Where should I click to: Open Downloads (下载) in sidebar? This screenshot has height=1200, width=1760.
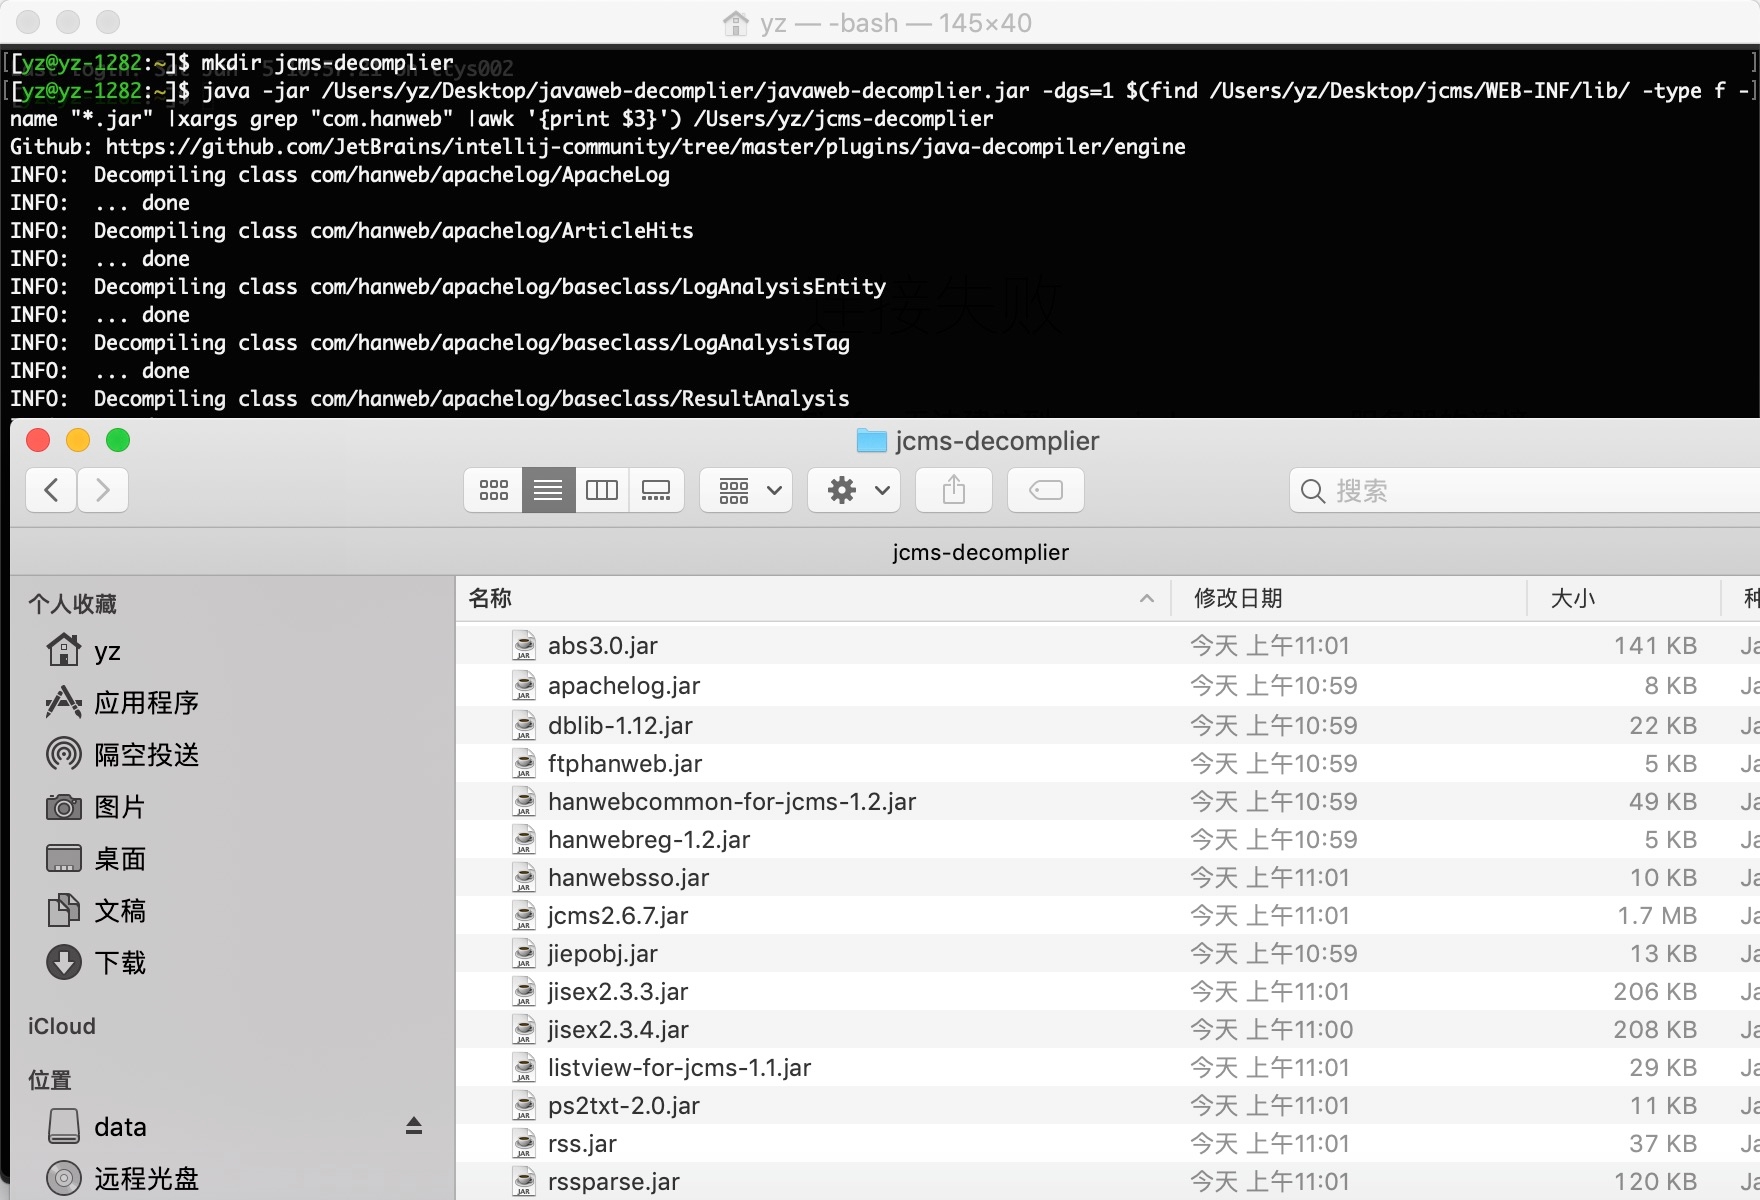[x=119, y=963]
